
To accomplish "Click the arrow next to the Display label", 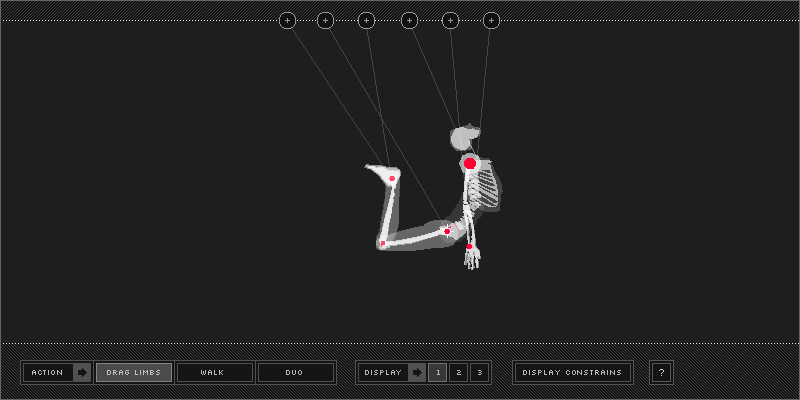I will click(417, 372).
